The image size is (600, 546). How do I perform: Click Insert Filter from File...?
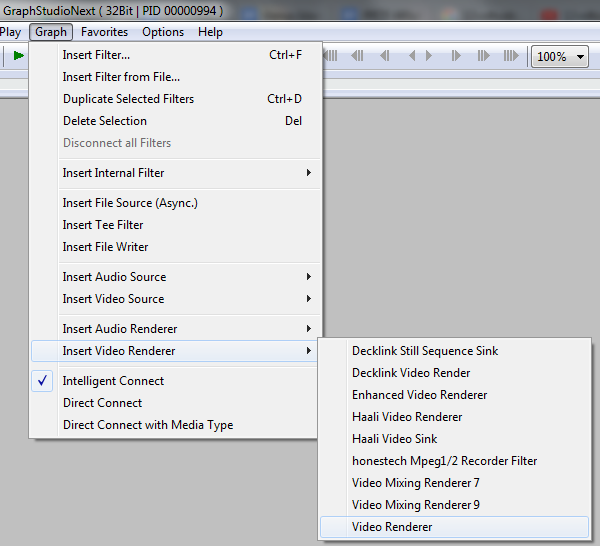tap(121, 77)
